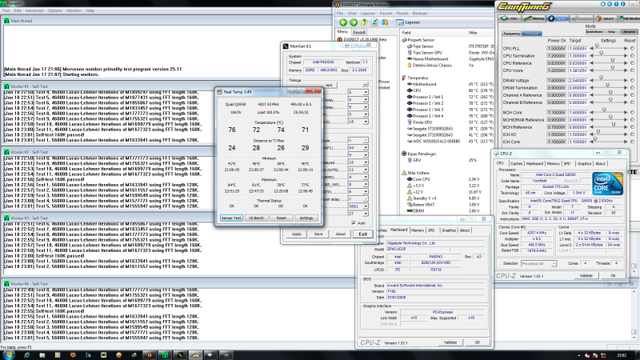Open the Options menu in Prime95
Screen dimensions: 640x360
click(x=55, y=11)
